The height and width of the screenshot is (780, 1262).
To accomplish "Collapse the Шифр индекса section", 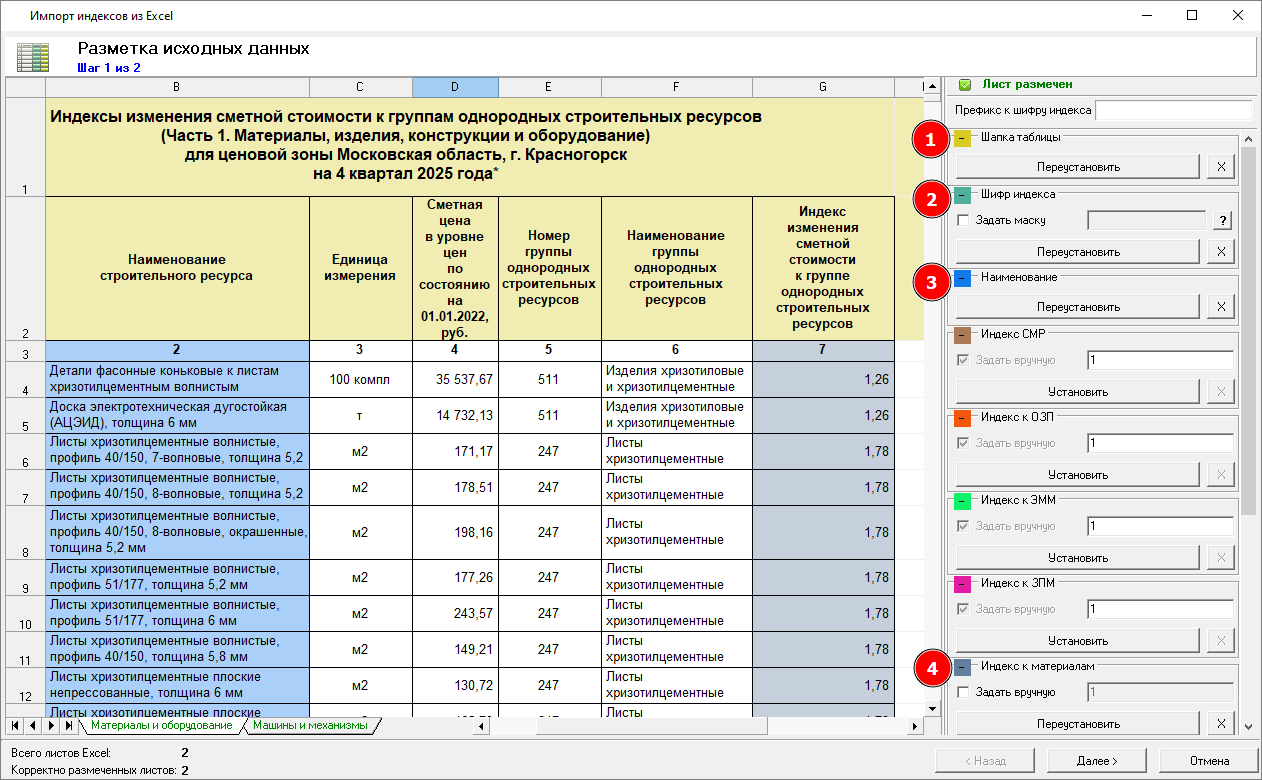I will tap(962, 196).
